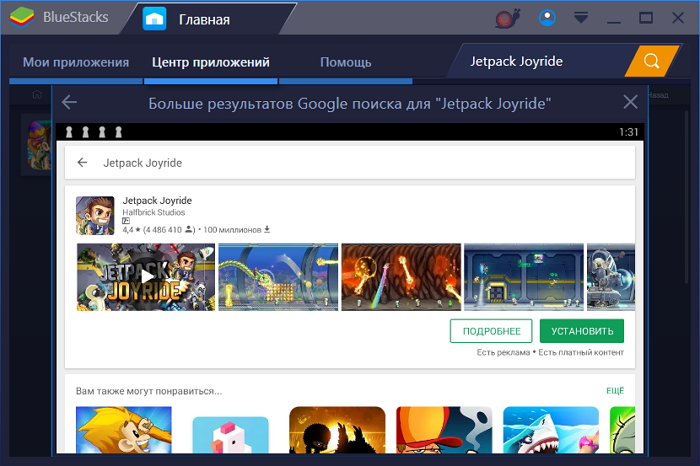The width and height of the screenshot is (700, 466).
Task: Click the snail speed-up icon
Action: 508,18
